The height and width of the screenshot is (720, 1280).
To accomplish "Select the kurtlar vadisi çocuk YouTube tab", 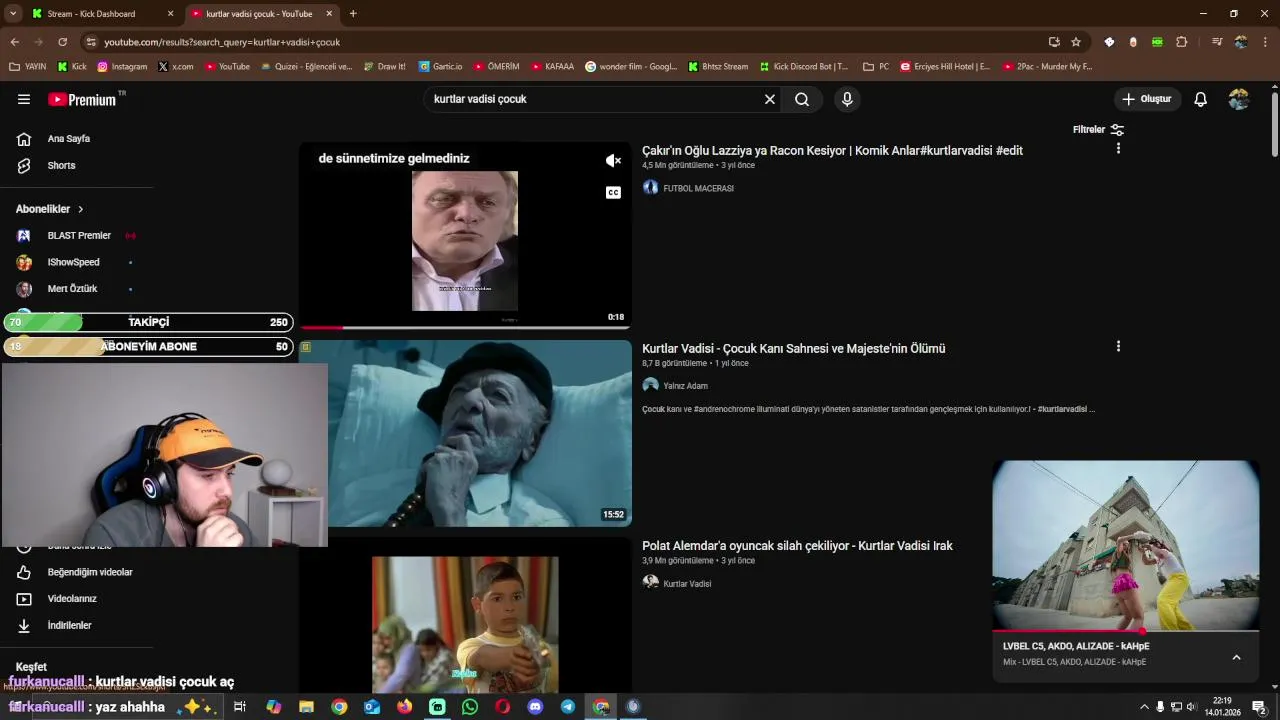I will 259,14.
